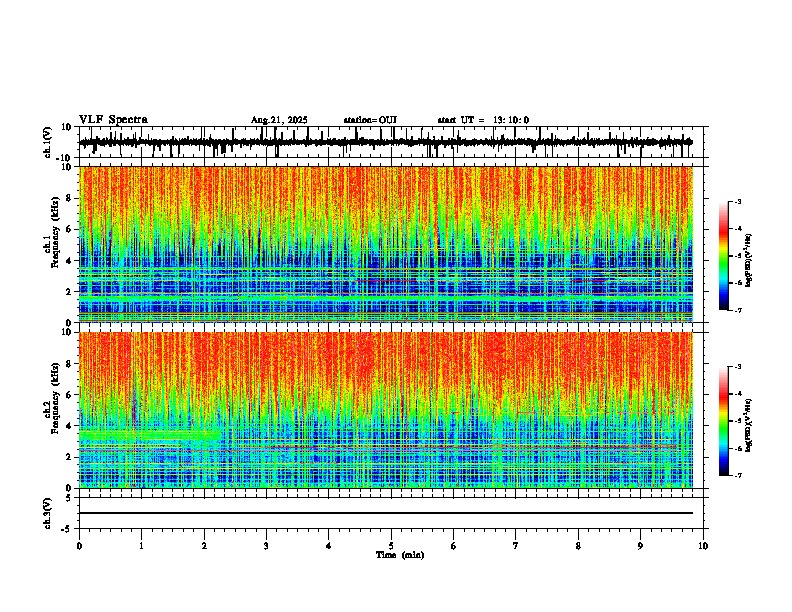Click the ch.1 spectrogram "4" kHz tick label
Screen dimensions: 792x612
click(70, 261)
